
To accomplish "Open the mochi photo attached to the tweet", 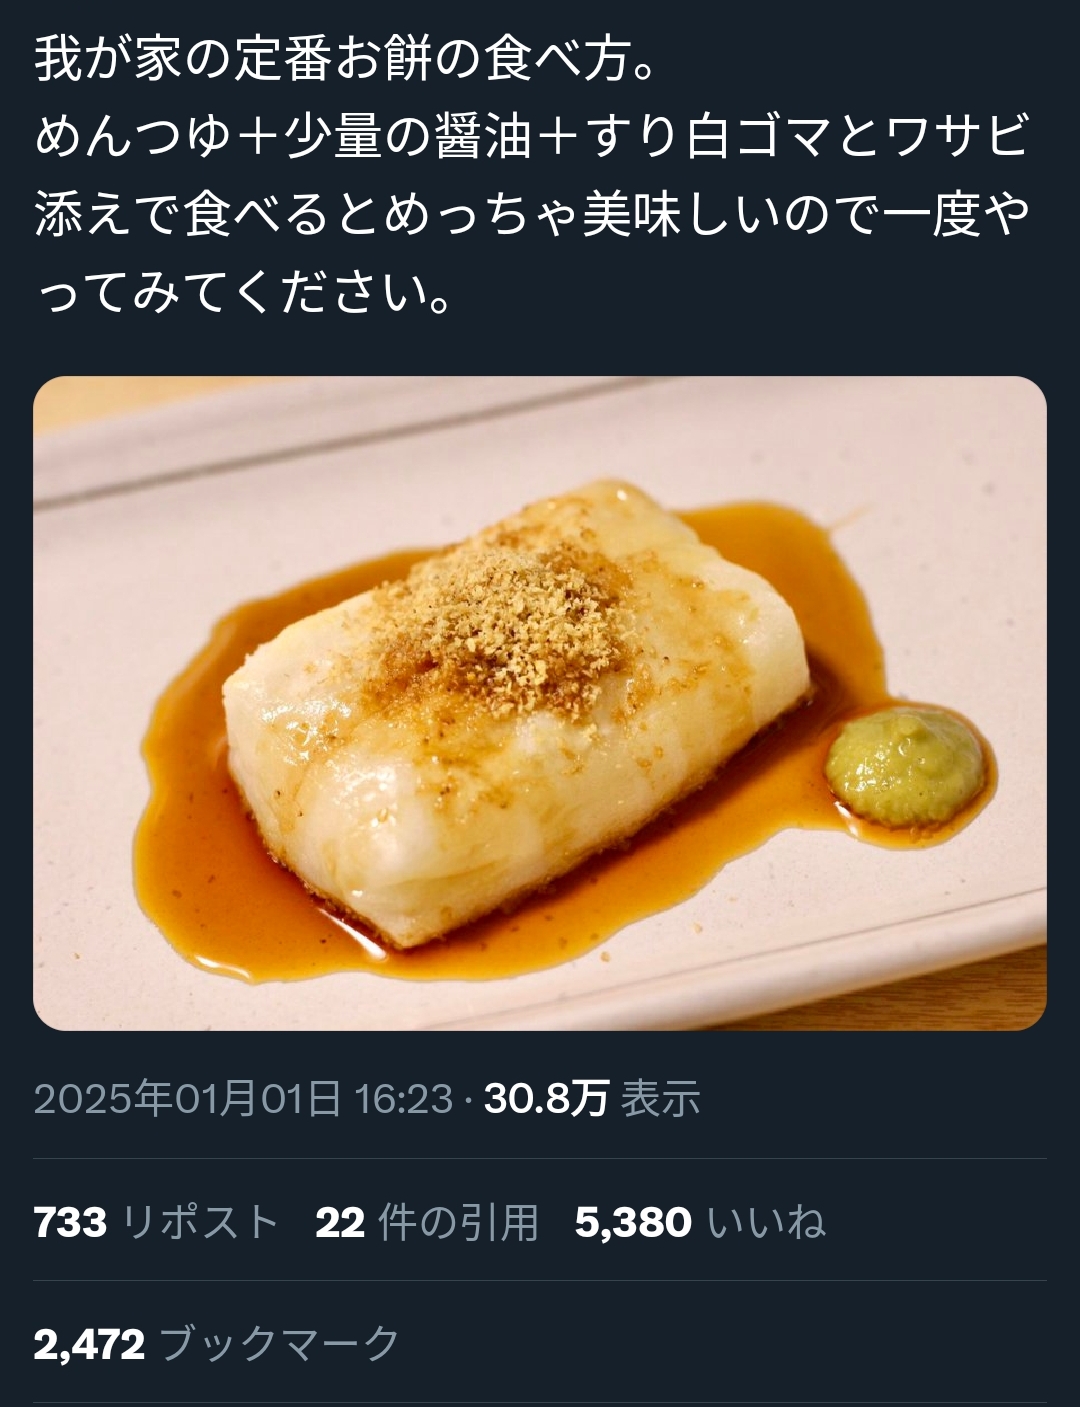I will [540, 703].
